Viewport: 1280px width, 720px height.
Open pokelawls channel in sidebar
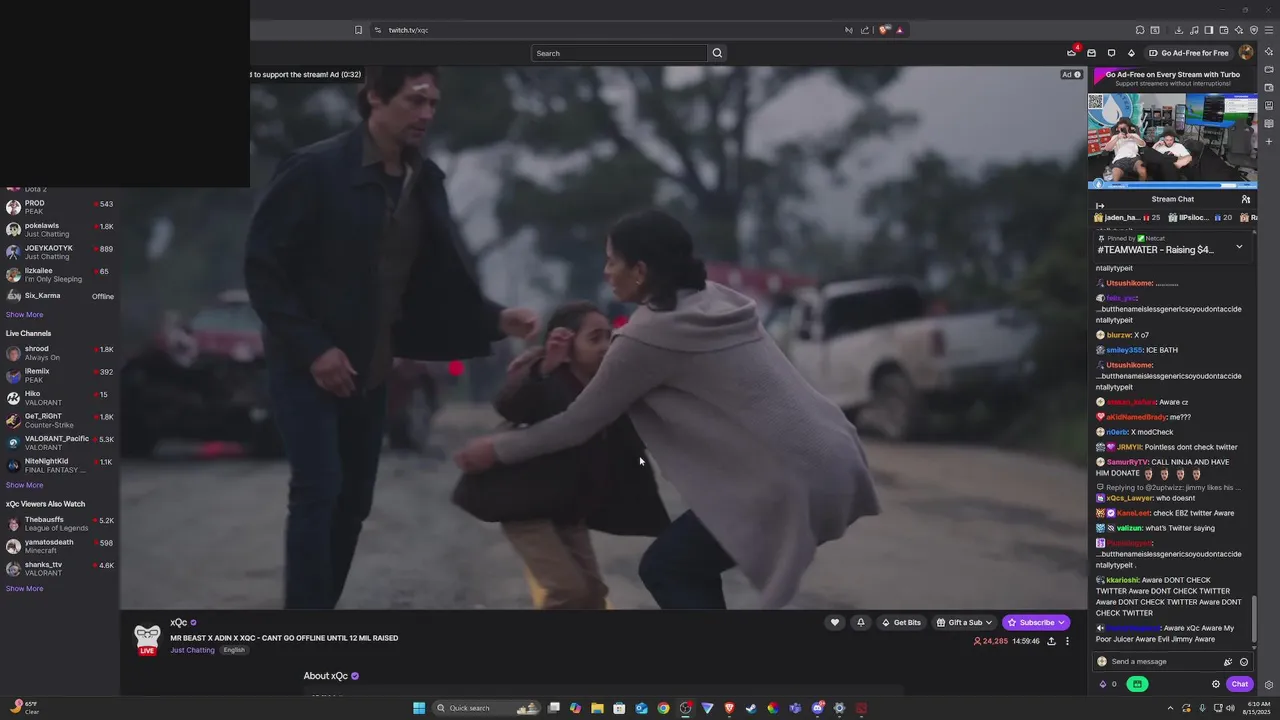point(60,230)
